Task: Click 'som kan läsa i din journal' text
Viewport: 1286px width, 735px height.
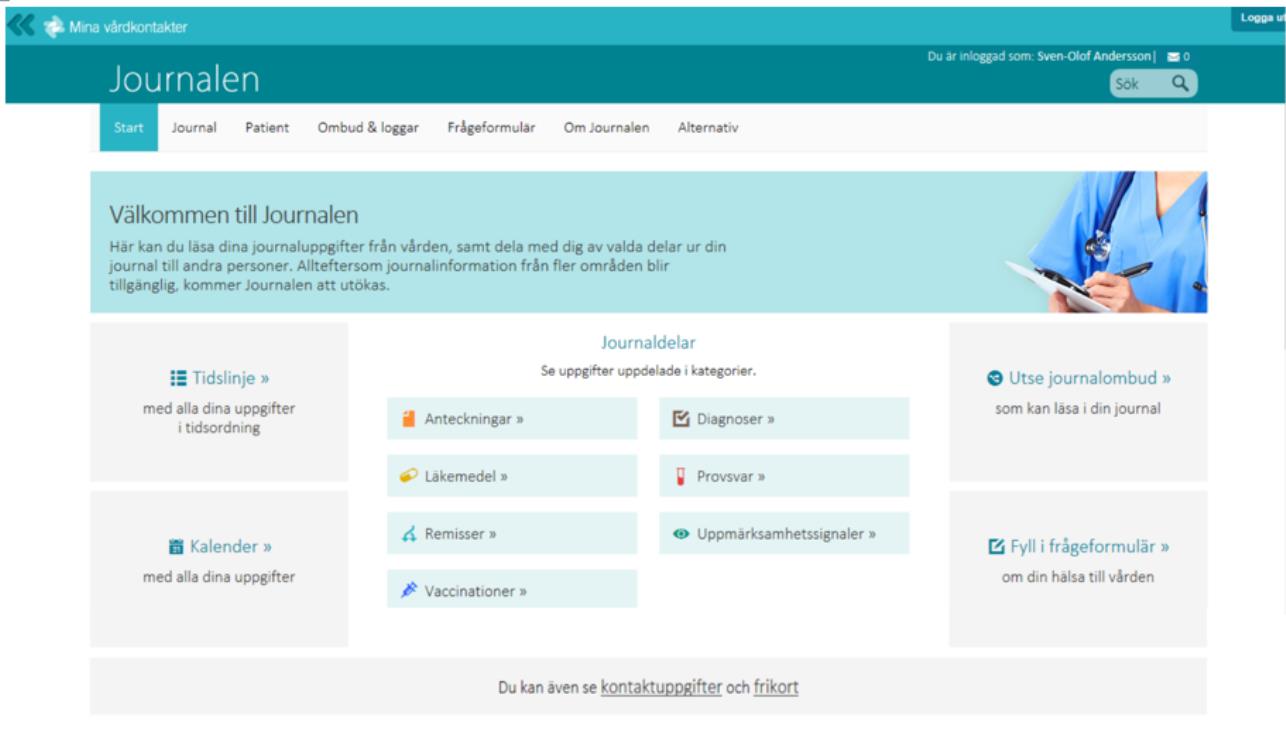Action: [1078, 408]
